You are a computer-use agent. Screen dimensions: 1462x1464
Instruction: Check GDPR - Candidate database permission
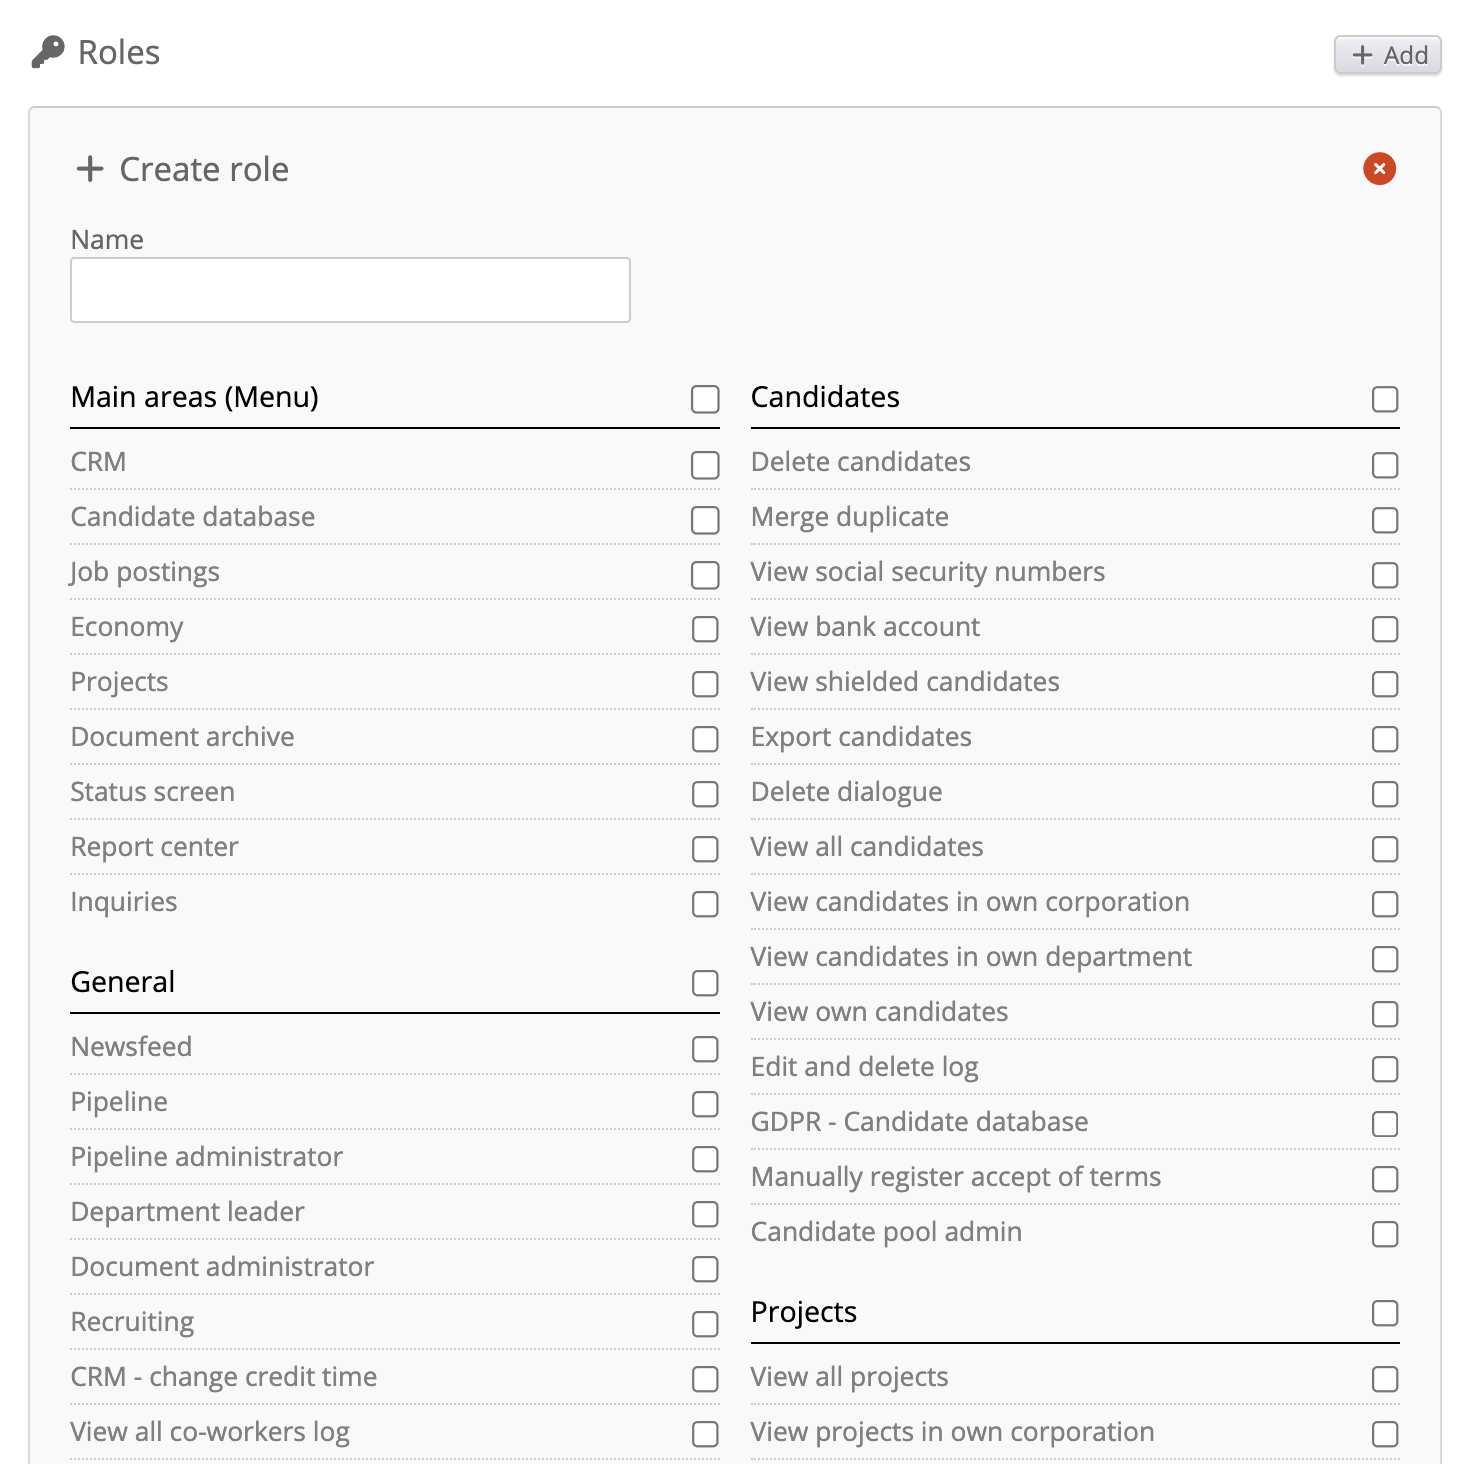[1385, 1124]
